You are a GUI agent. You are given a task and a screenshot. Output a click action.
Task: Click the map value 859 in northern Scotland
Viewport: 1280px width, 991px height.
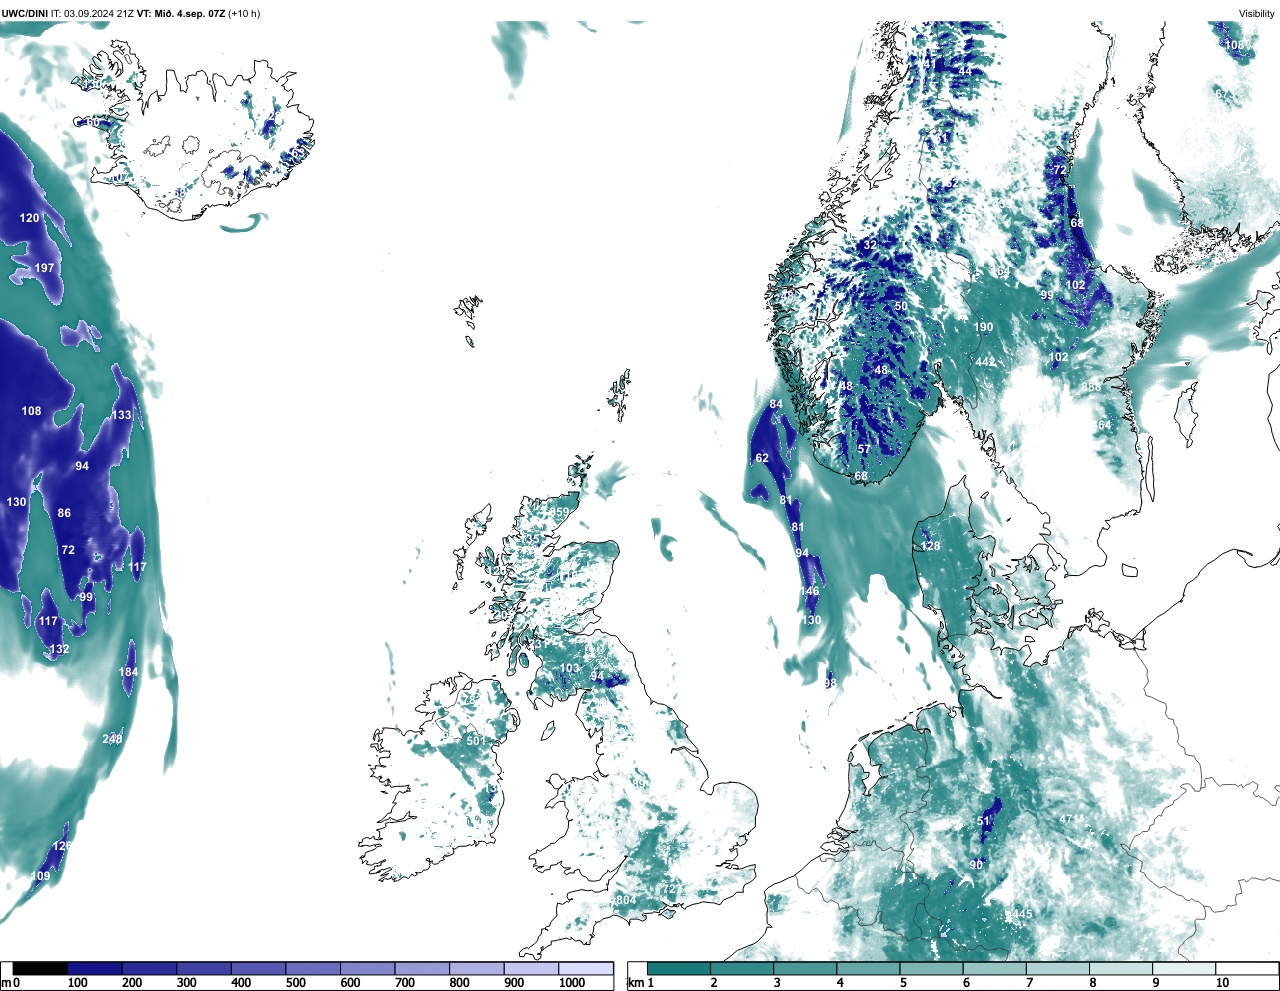tap(559, 513)
